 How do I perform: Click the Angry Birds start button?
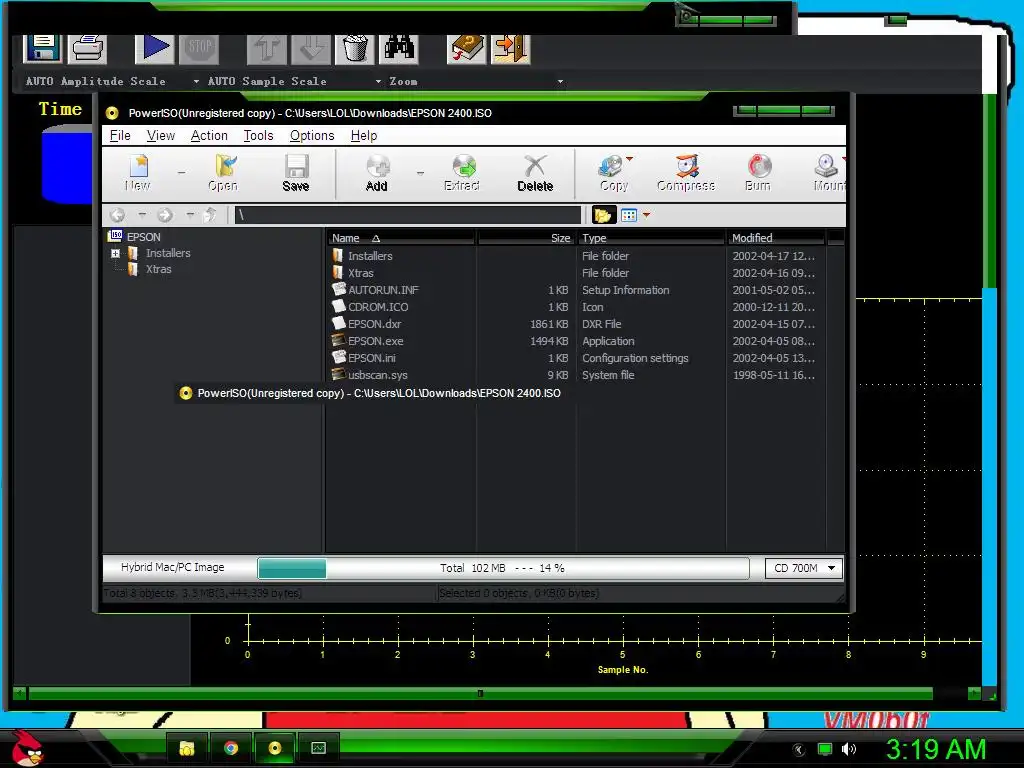27,747
